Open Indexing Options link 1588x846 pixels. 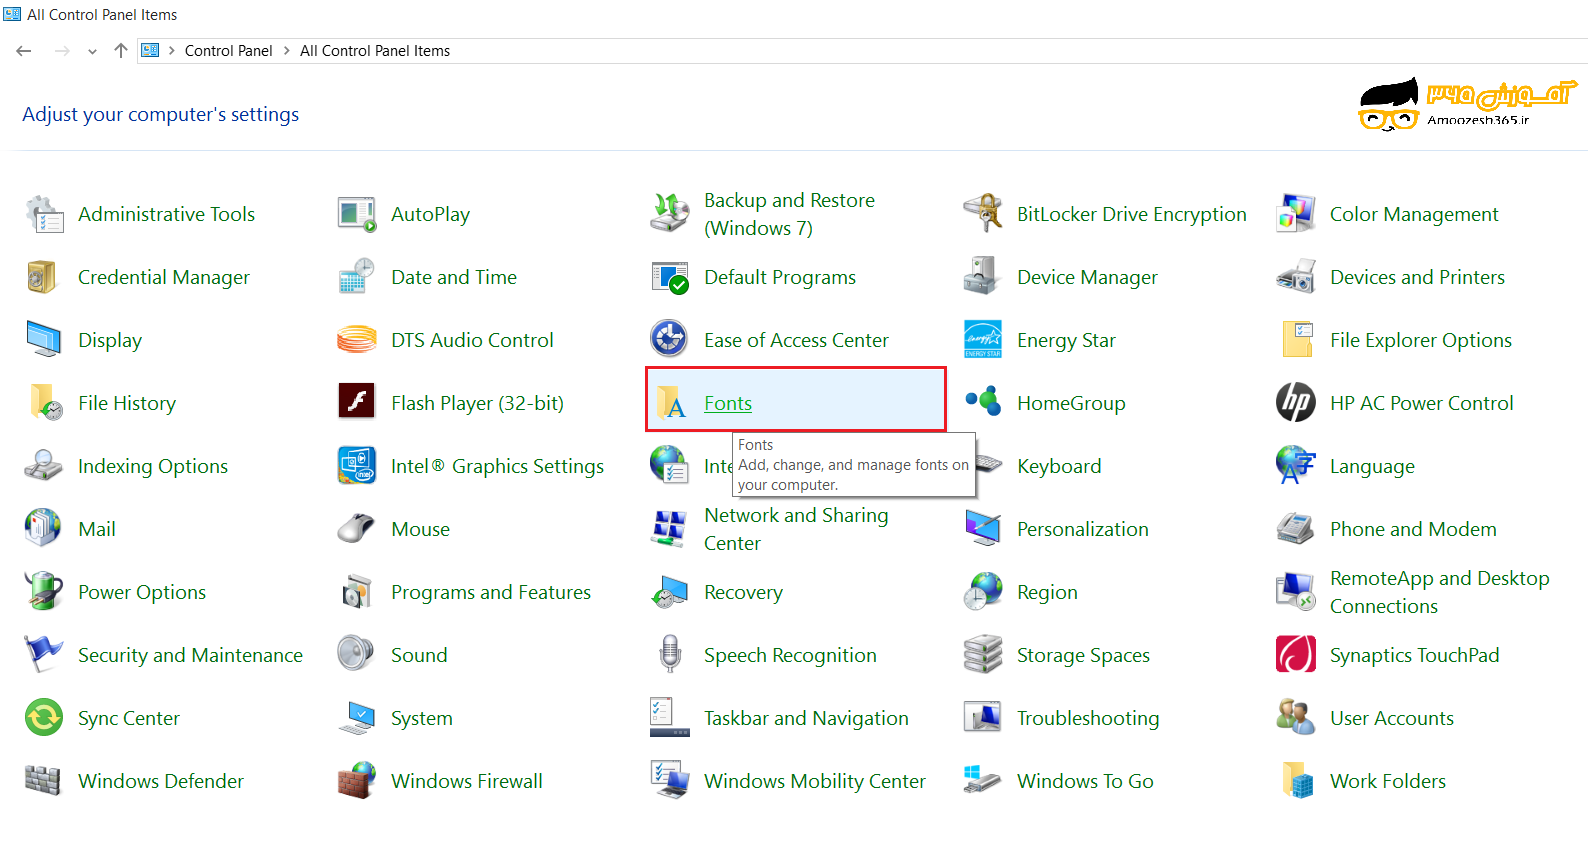click(x=153, y=466)
